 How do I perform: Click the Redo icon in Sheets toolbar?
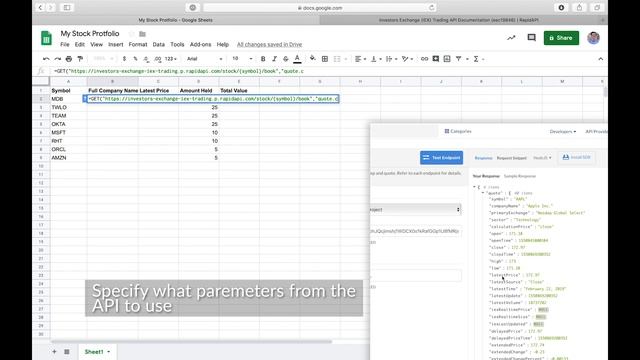(58, 59)
